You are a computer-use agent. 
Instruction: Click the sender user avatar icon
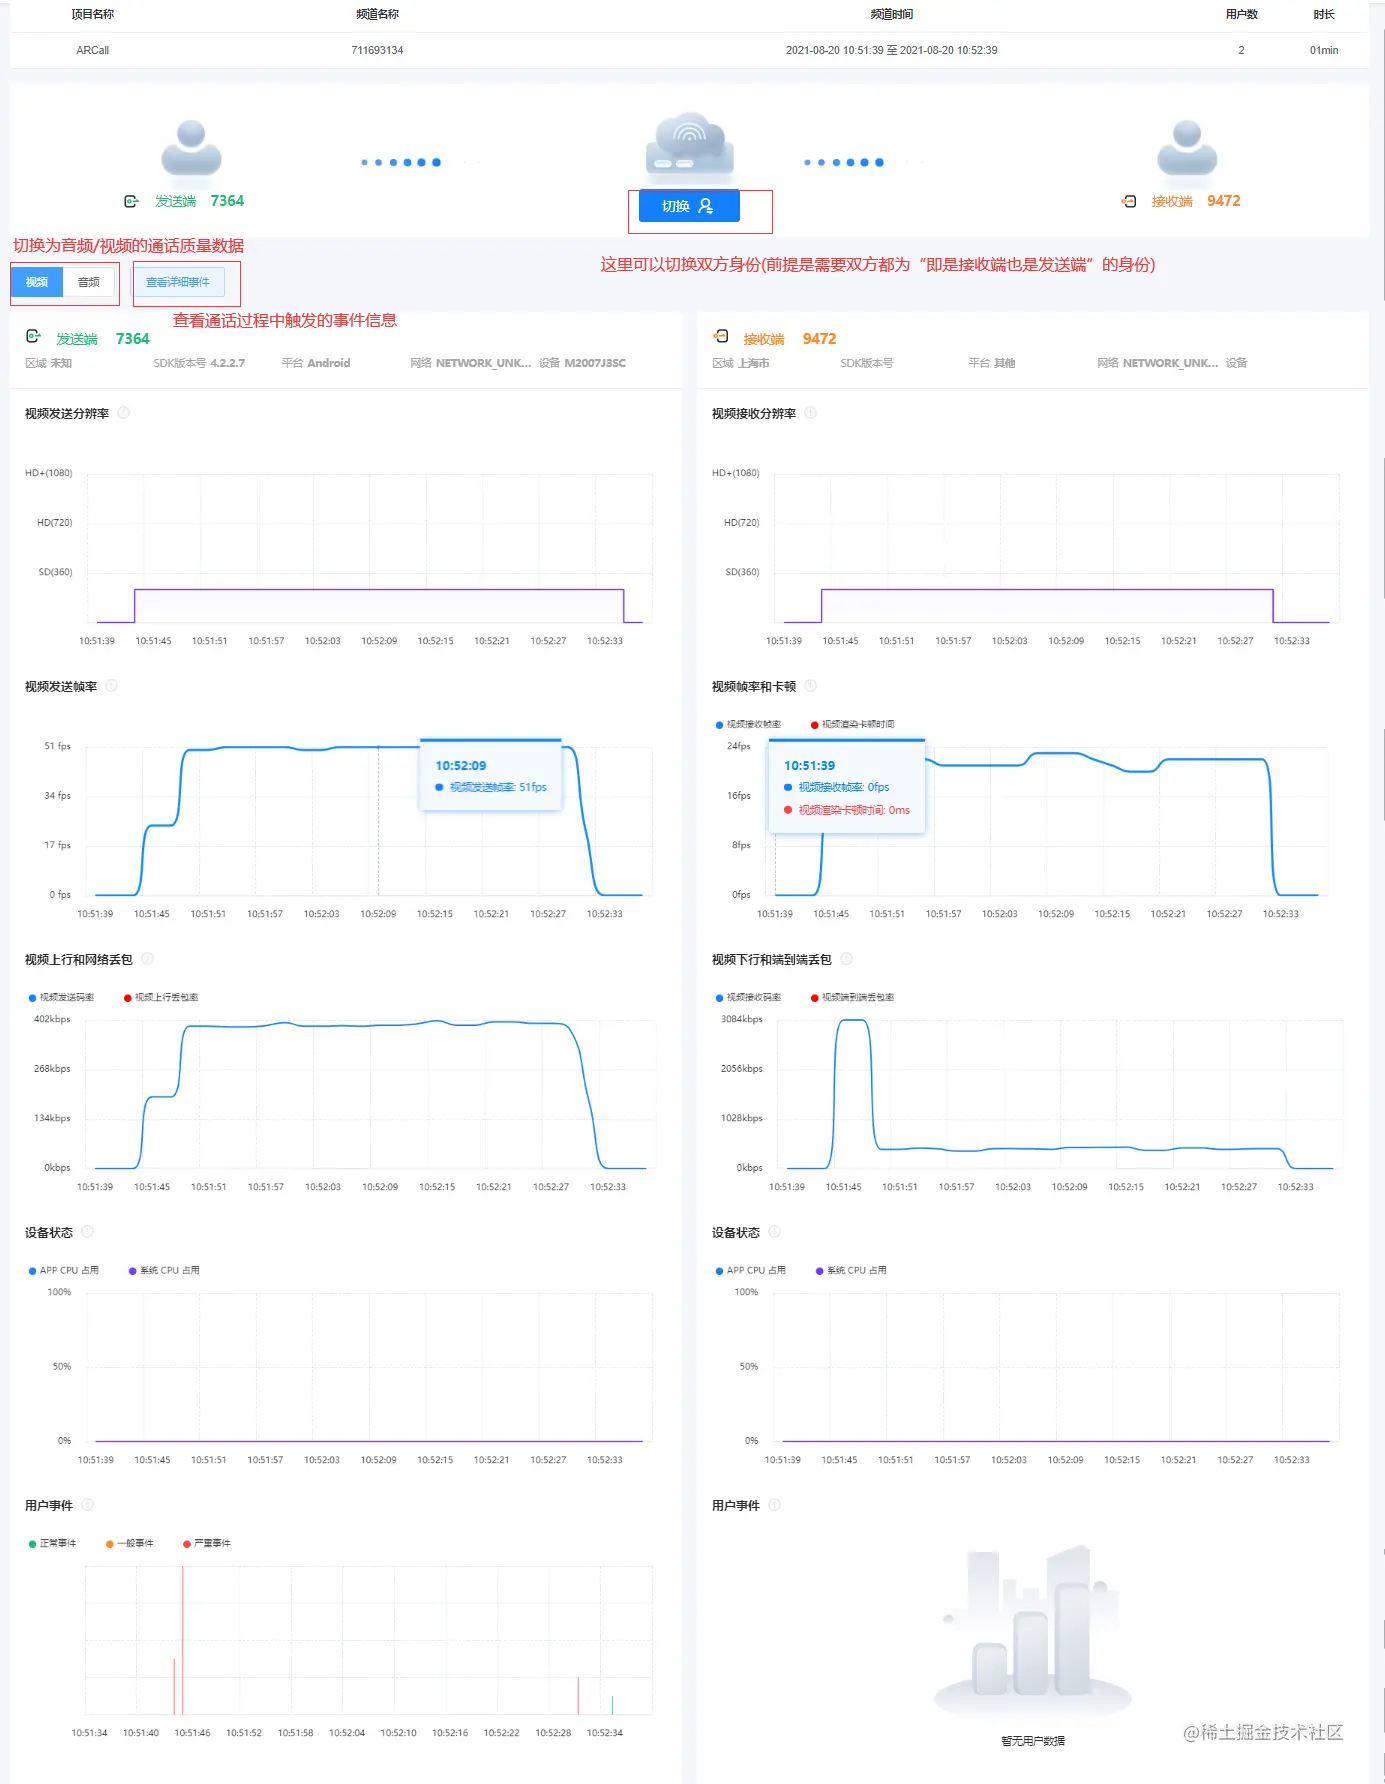pos(191,148)
